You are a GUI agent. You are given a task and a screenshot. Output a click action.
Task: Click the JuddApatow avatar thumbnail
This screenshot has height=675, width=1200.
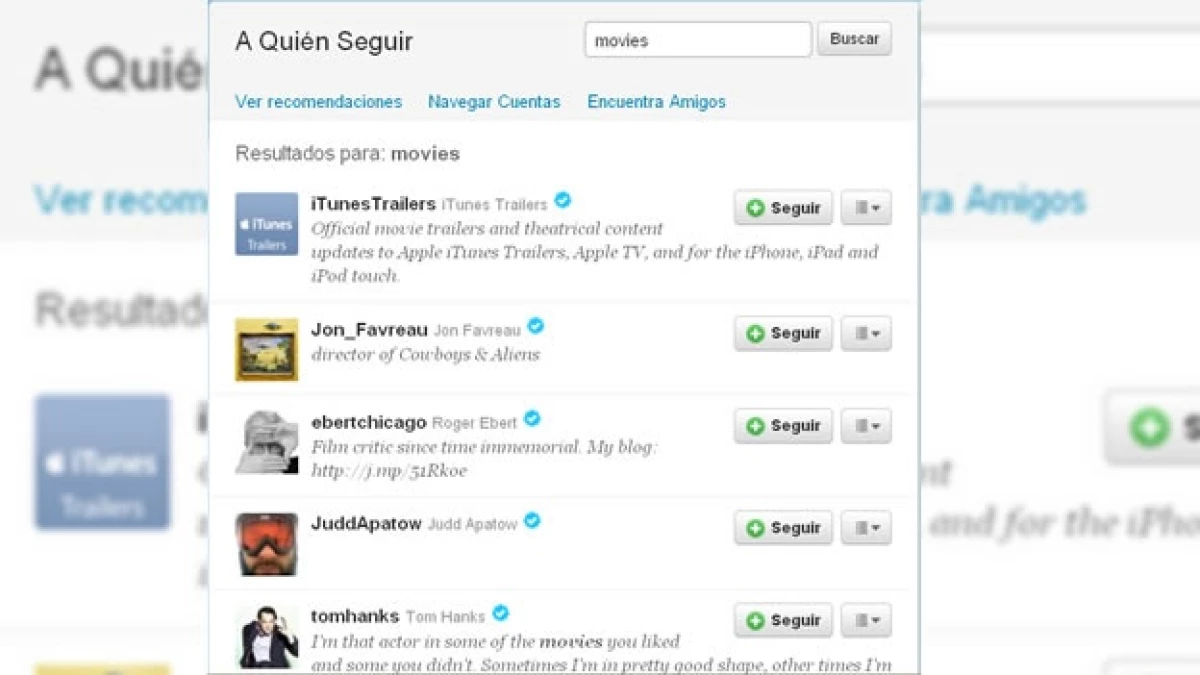pyautogui.click(x=267, y=544)
